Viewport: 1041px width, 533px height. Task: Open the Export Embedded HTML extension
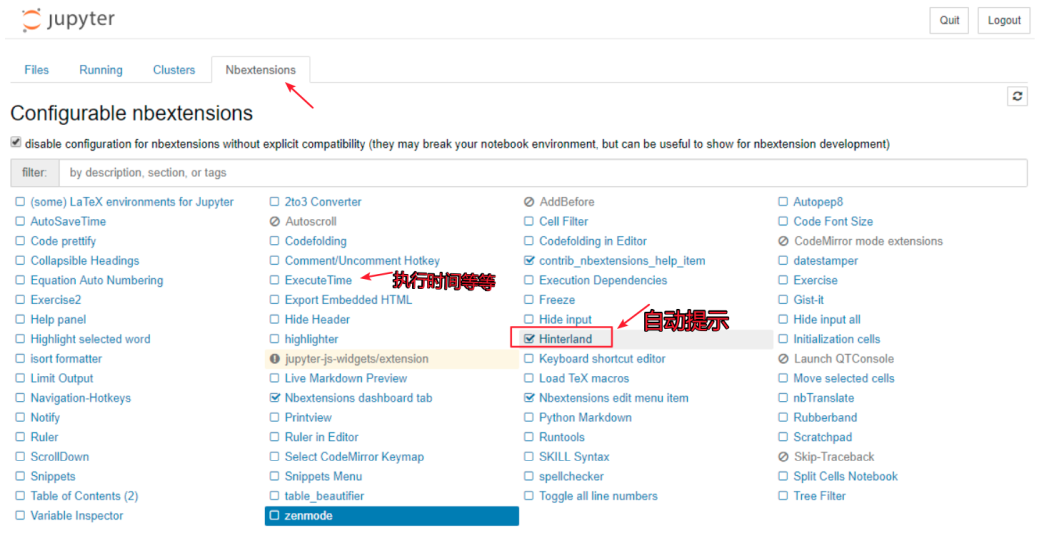click(348, 300)
